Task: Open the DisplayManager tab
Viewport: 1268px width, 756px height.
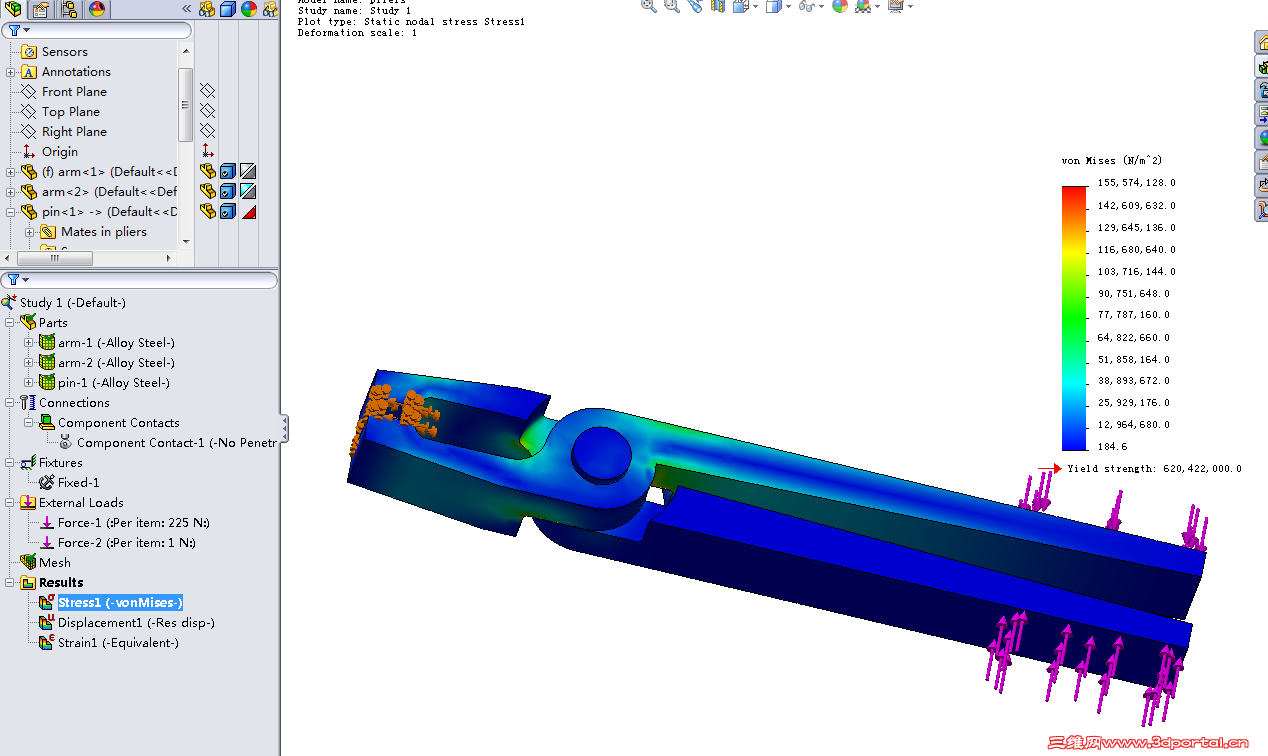Action: pyautogui.click(x=97, y=9)
